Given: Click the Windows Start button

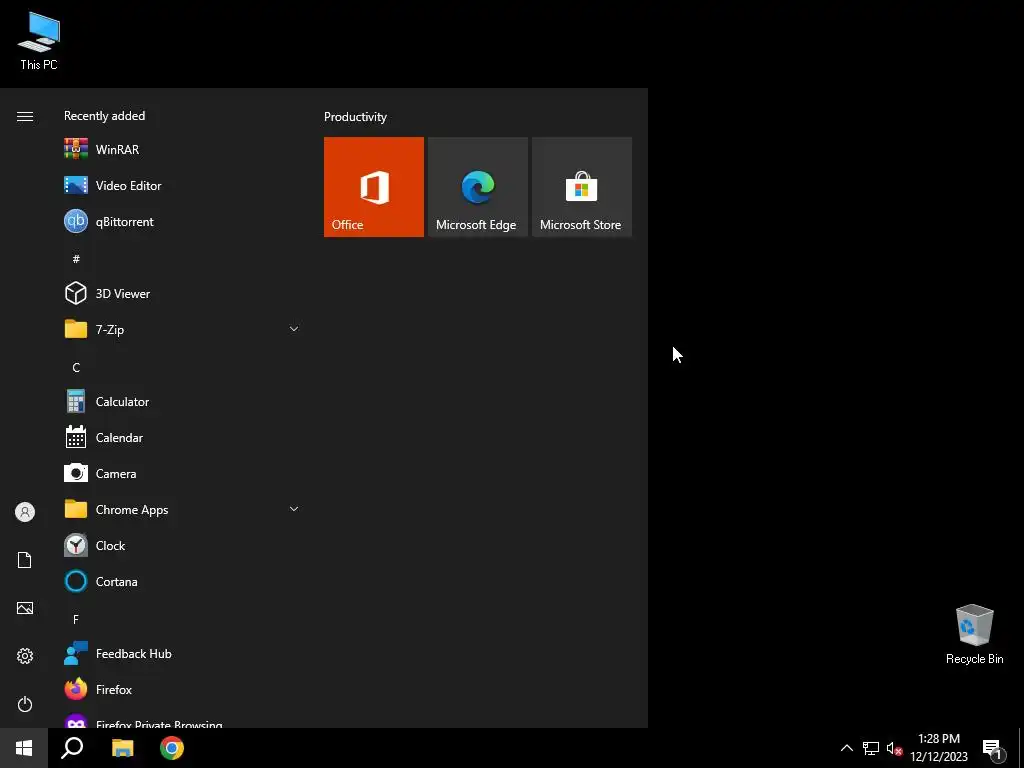Looking at the screenshot, I should click(x=24, y=748).
